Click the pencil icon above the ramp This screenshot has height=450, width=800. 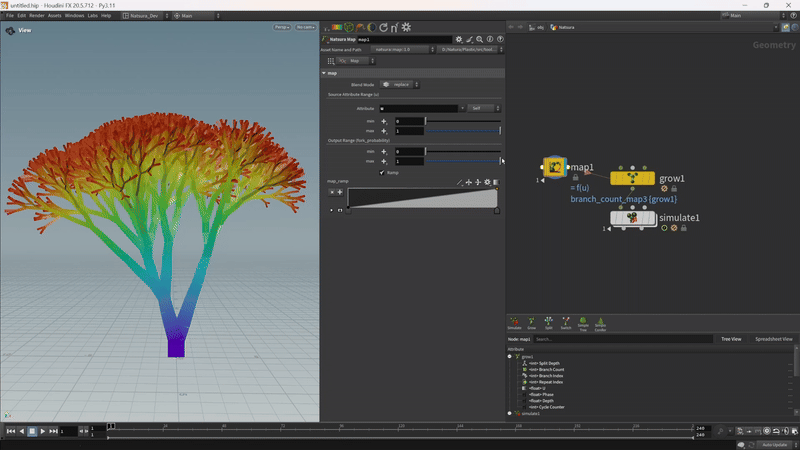pos(460,182)
